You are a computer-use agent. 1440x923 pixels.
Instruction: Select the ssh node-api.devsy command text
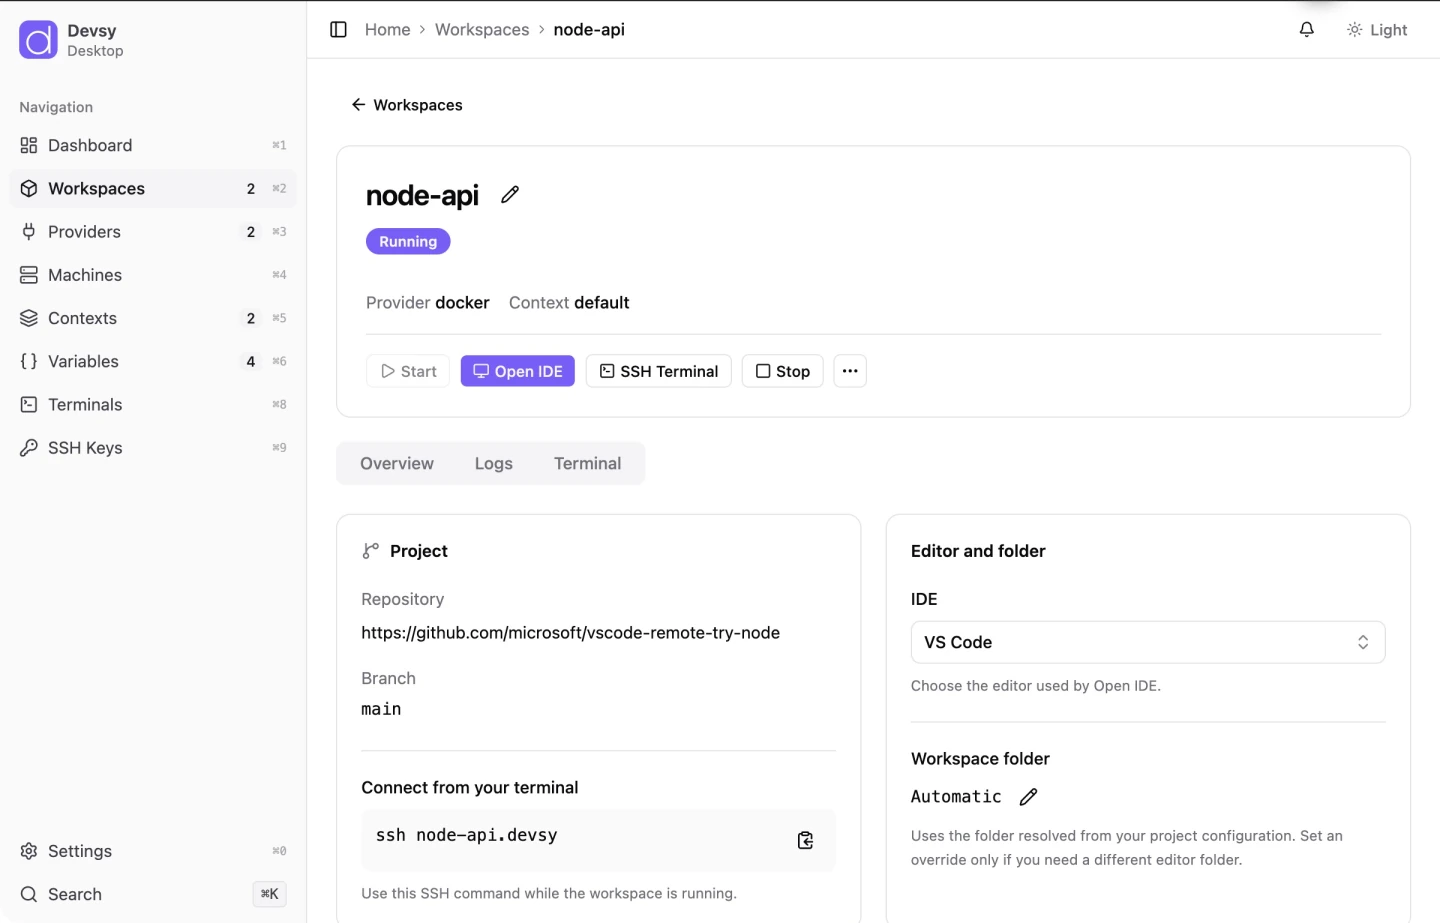pos(467,835)
